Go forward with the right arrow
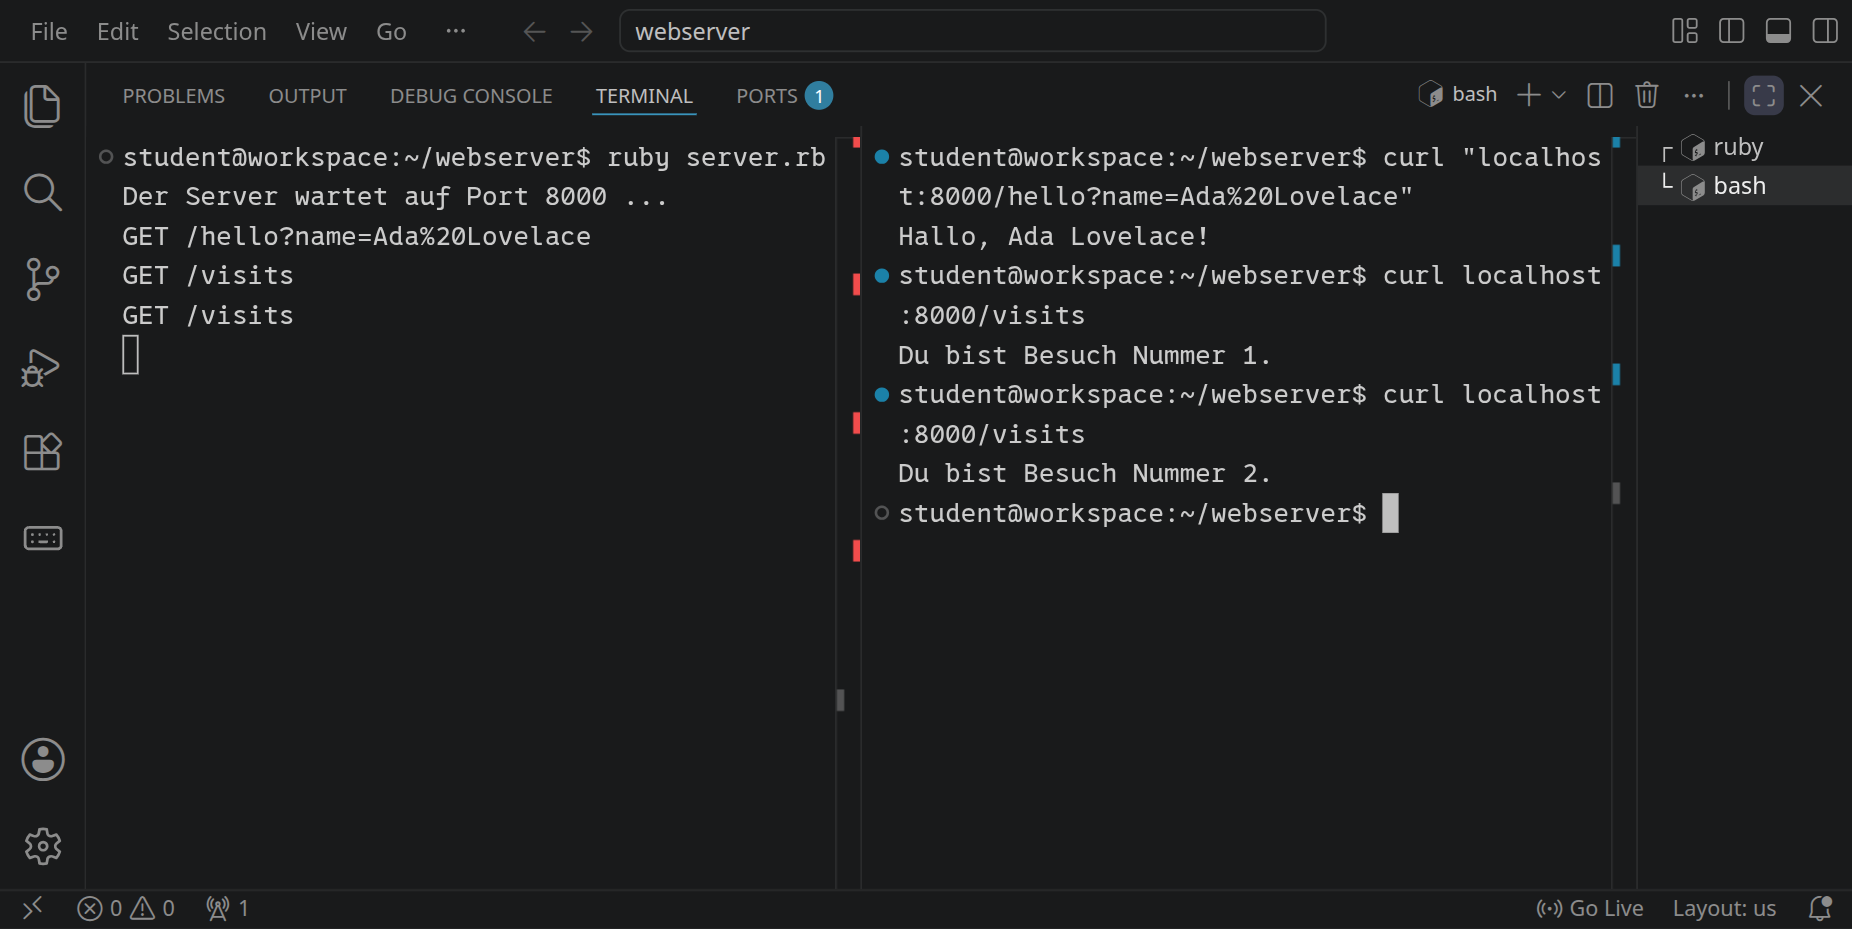The height and width of the screenshot is (929, 1852). [581, 32]
